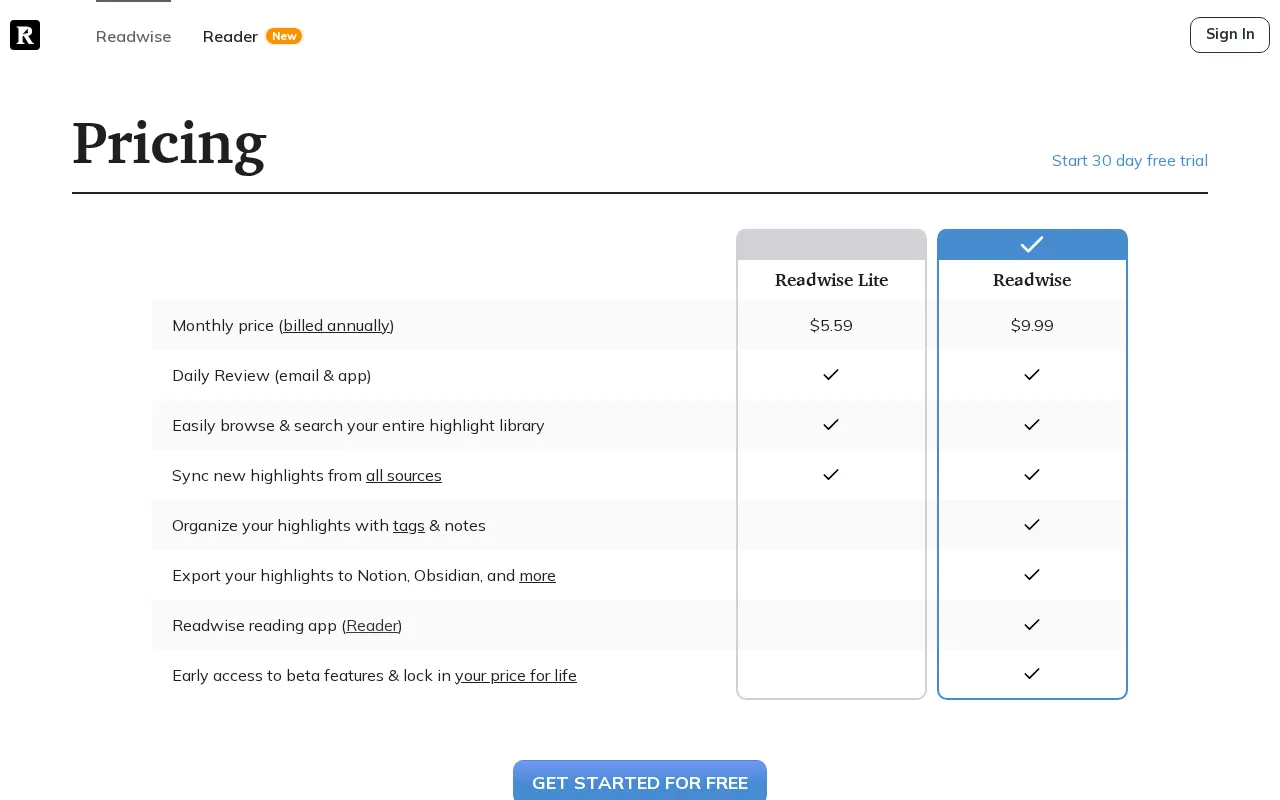This screenshot has width=1280, height=800.
Task: Open the Reader nav tab
Action: pos(230,37)
